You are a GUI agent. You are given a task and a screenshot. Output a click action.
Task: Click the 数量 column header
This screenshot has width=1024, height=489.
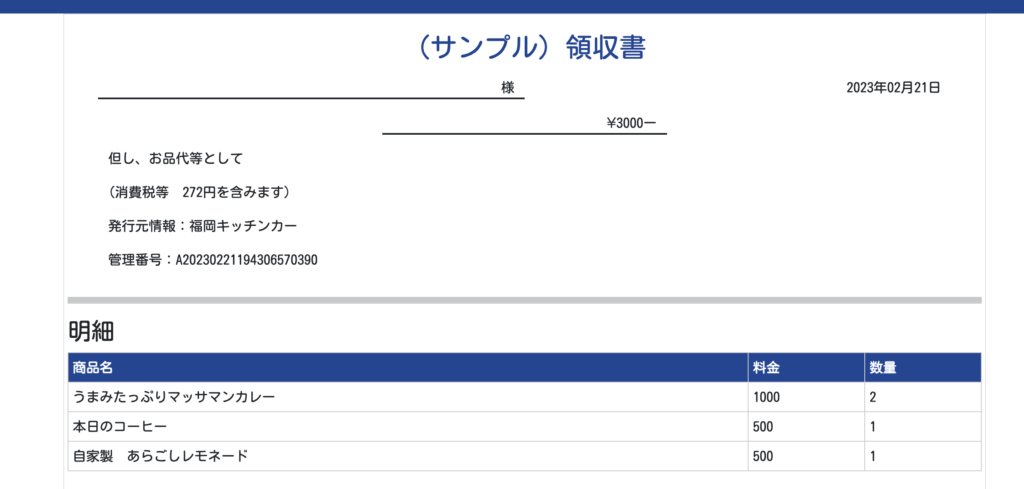coord(882,367)
